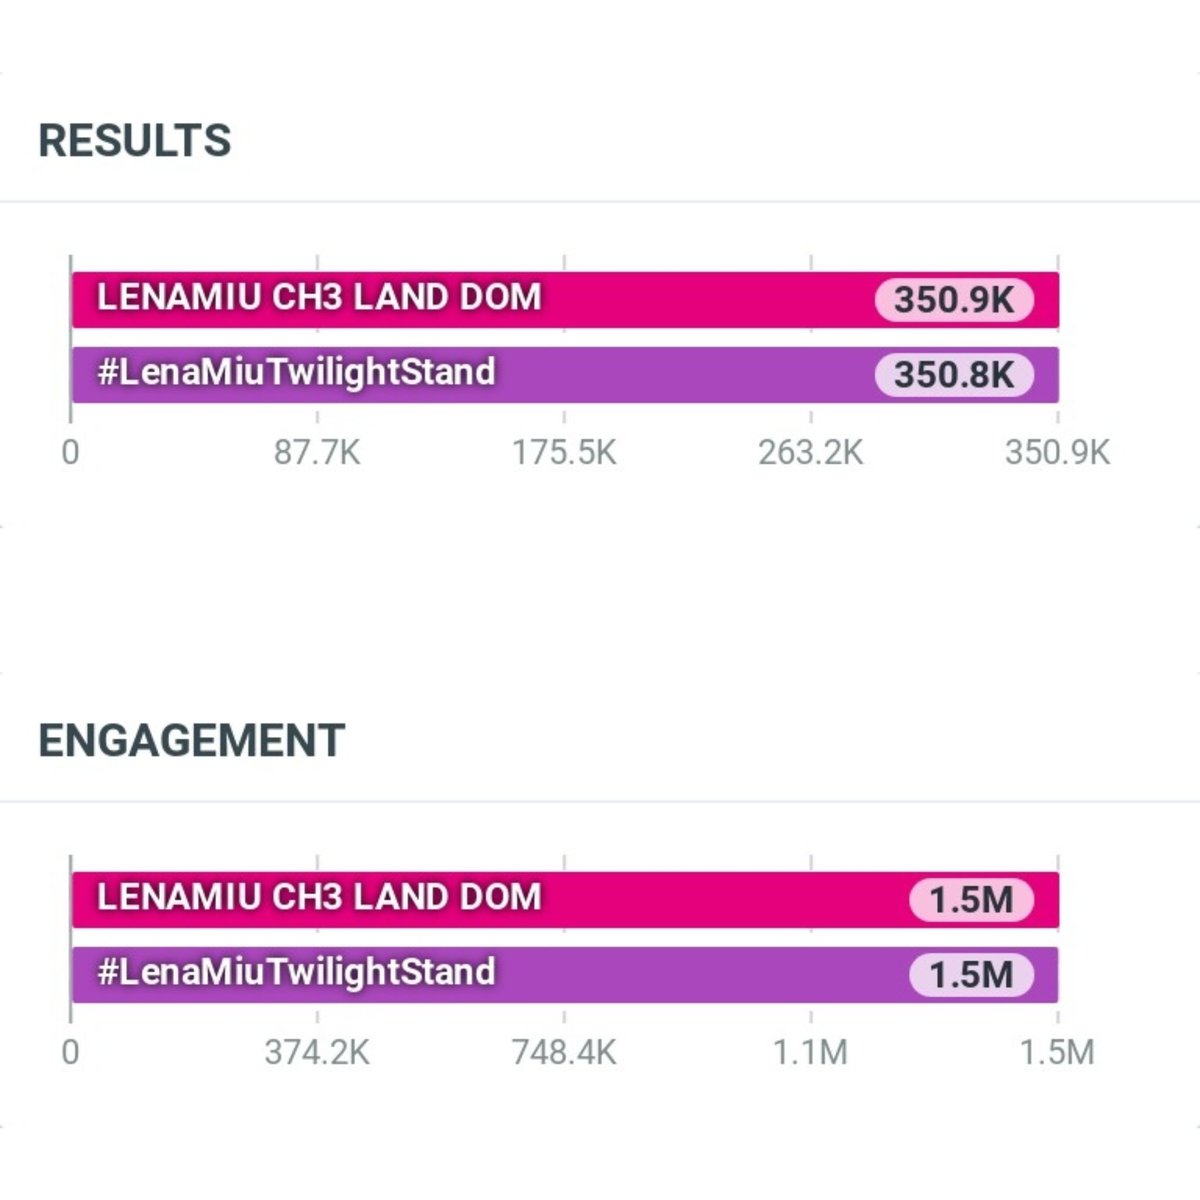Select purple #LenaMiuTwilightStand engagement bar
The width and height of the screenshot is (1200, 1200).
(565, 974)
